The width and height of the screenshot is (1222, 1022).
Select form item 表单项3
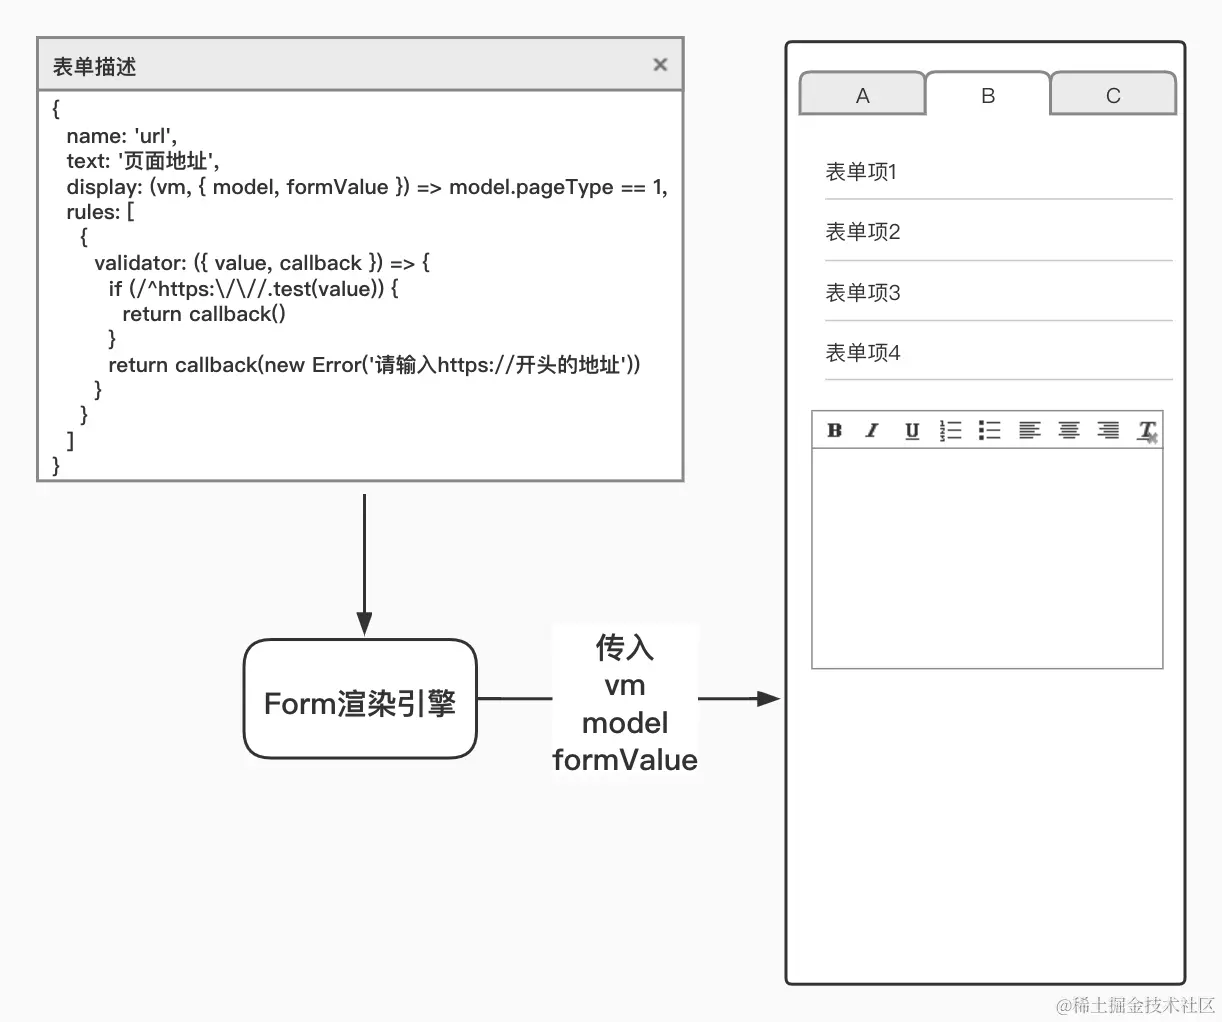862,291
